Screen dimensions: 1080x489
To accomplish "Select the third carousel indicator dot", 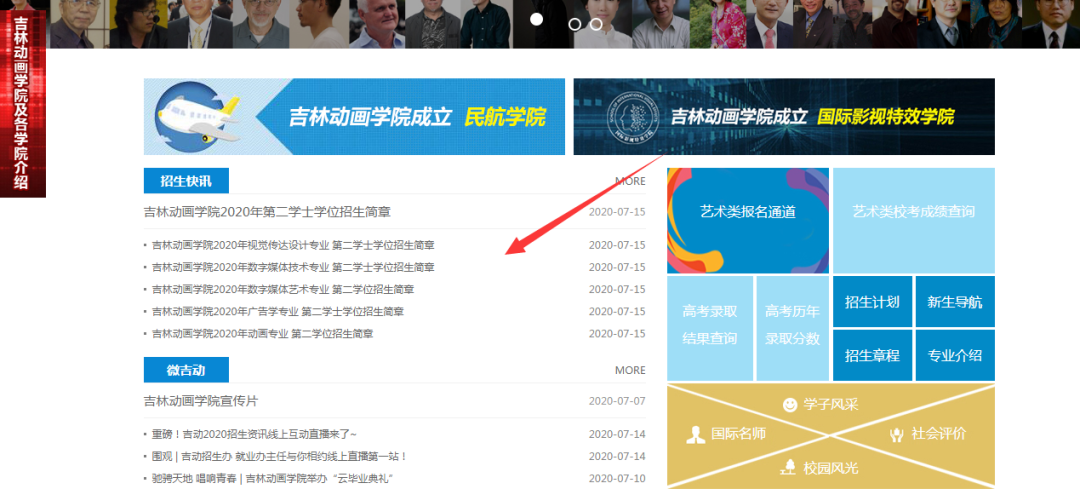I will click(x=596, y=24).
